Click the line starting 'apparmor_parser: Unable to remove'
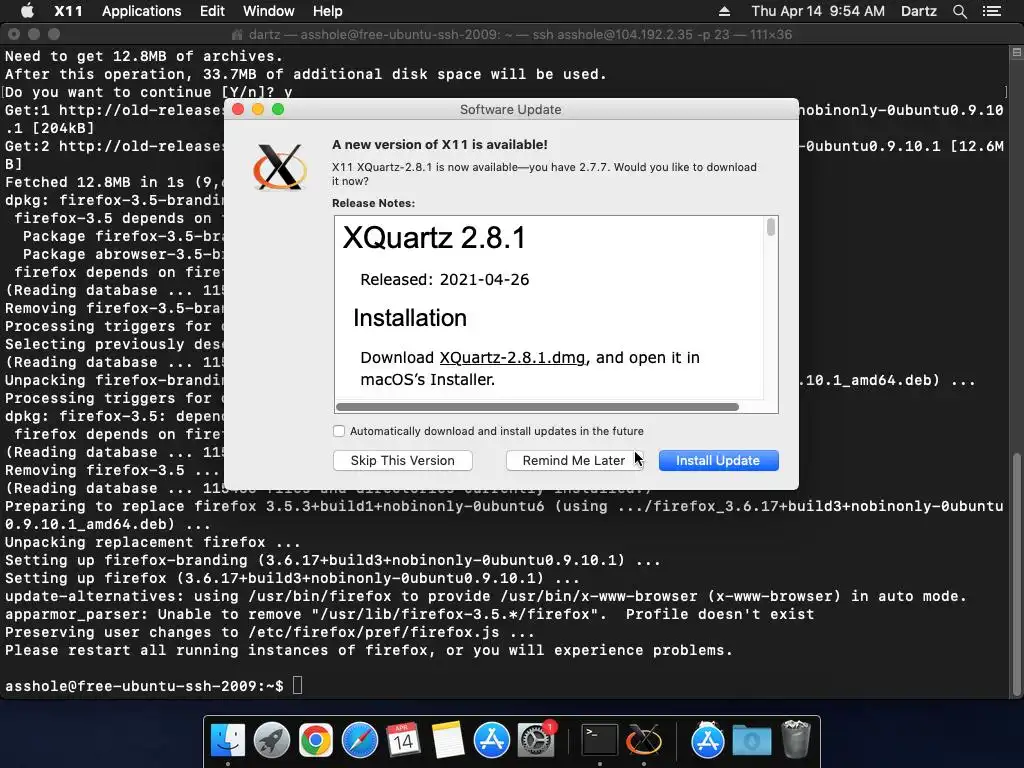1024x768 pixels. (x=409, y=615)
